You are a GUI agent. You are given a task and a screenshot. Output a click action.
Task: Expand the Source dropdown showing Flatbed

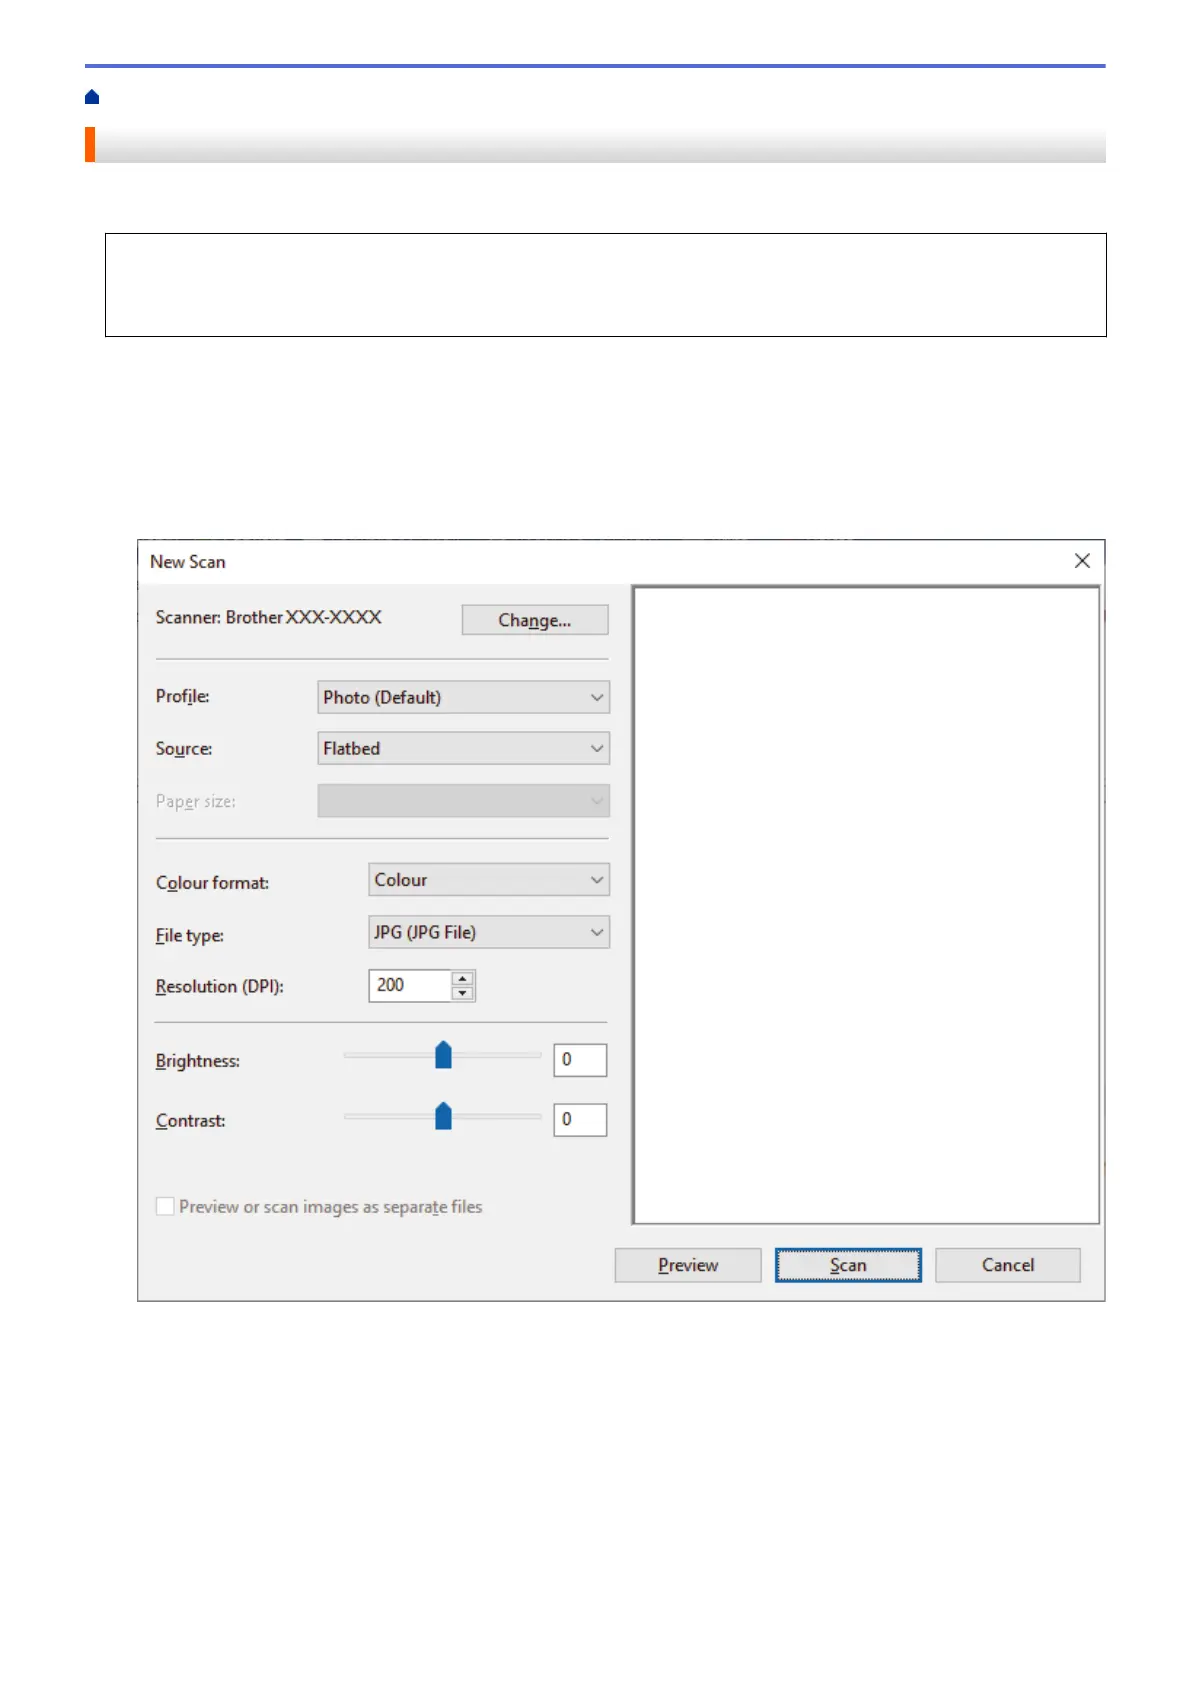[463, 748]
